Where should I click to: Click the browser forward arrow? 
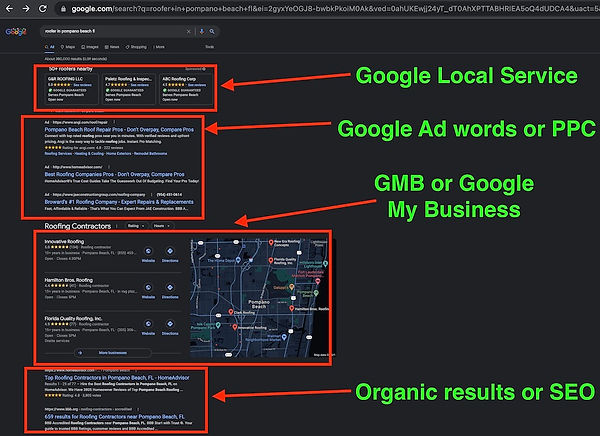(x=26, y=8)
